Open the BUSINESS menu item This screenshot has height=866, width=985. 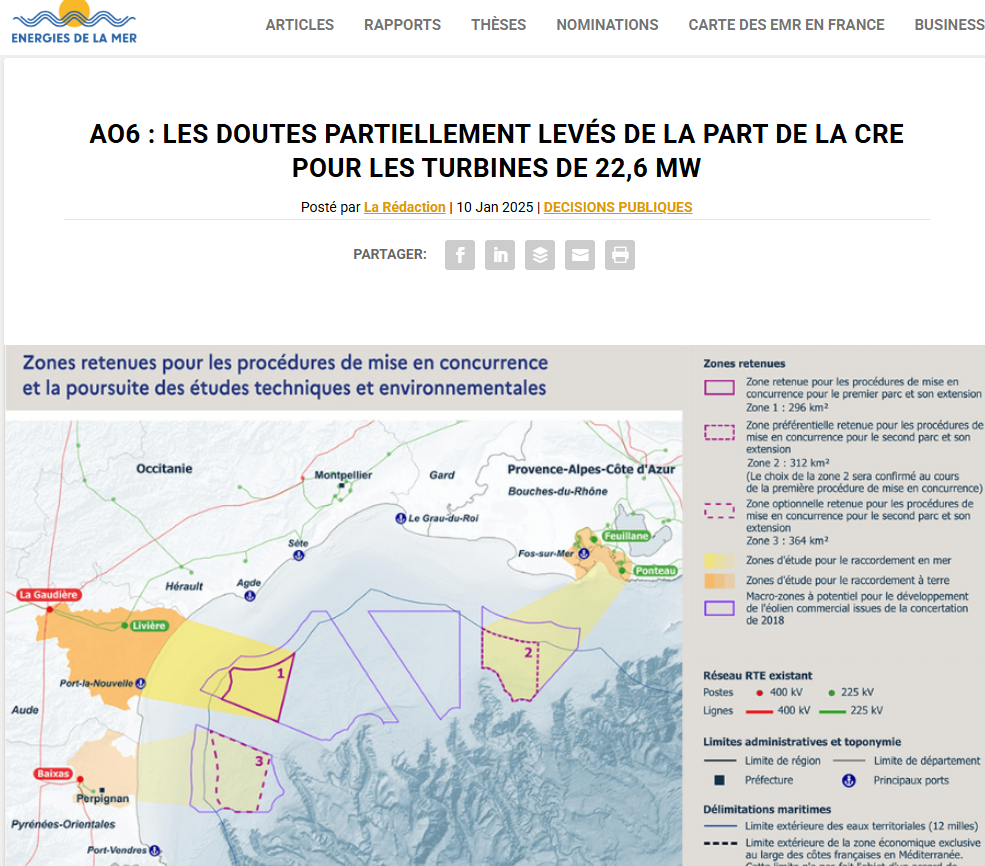948,25
